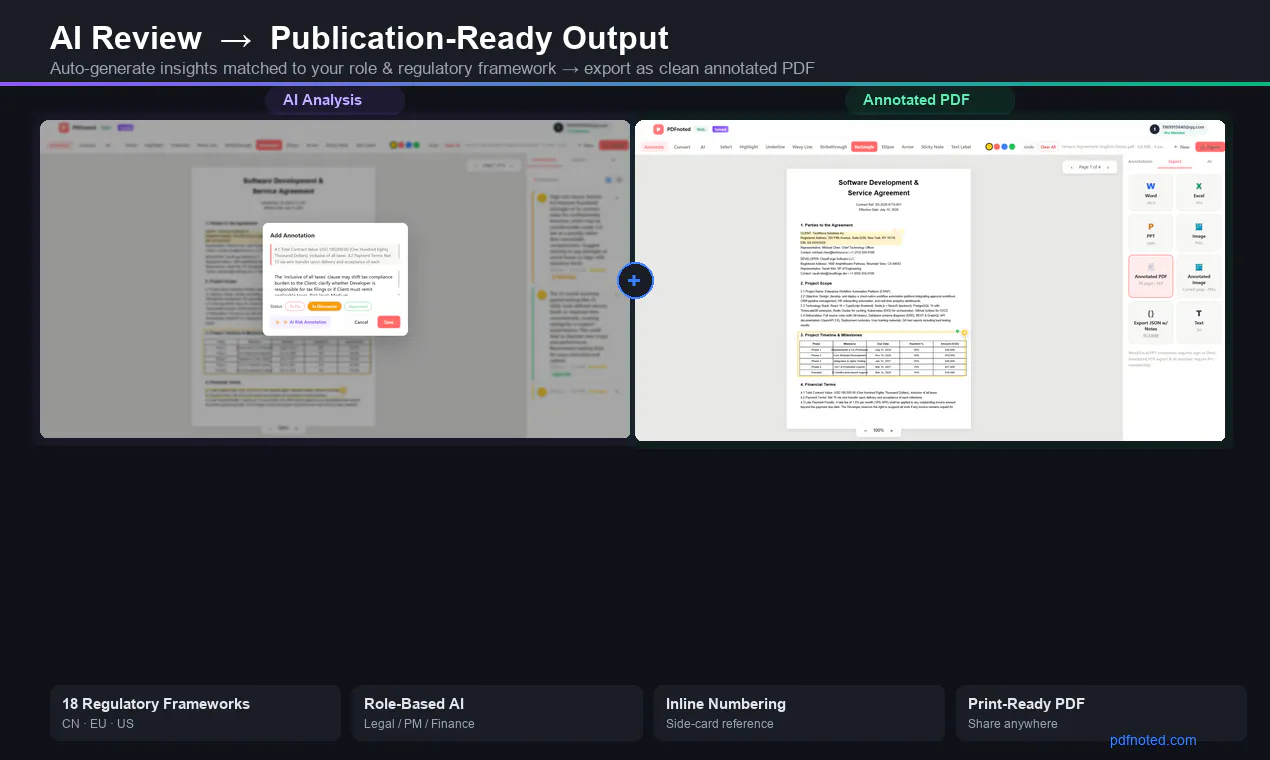Open the Convert mode tab in right screenshot
Viewport: 1270px width, 760px height.
(x=682, y=147)
